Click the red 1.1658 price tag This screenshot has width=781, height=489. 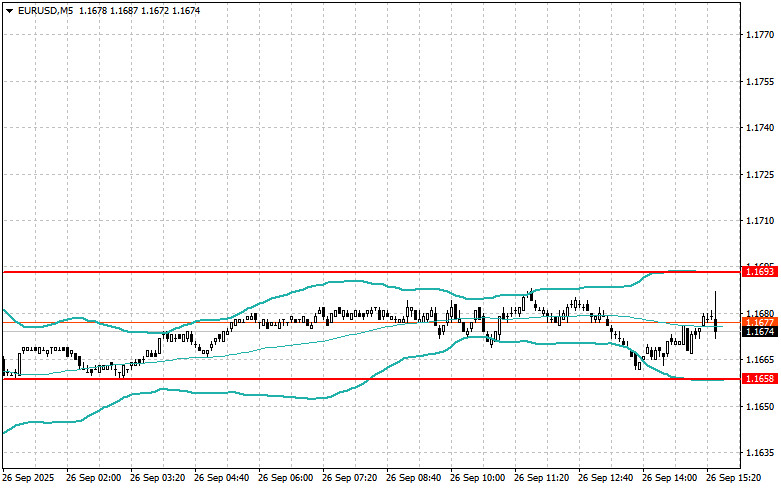760,379
